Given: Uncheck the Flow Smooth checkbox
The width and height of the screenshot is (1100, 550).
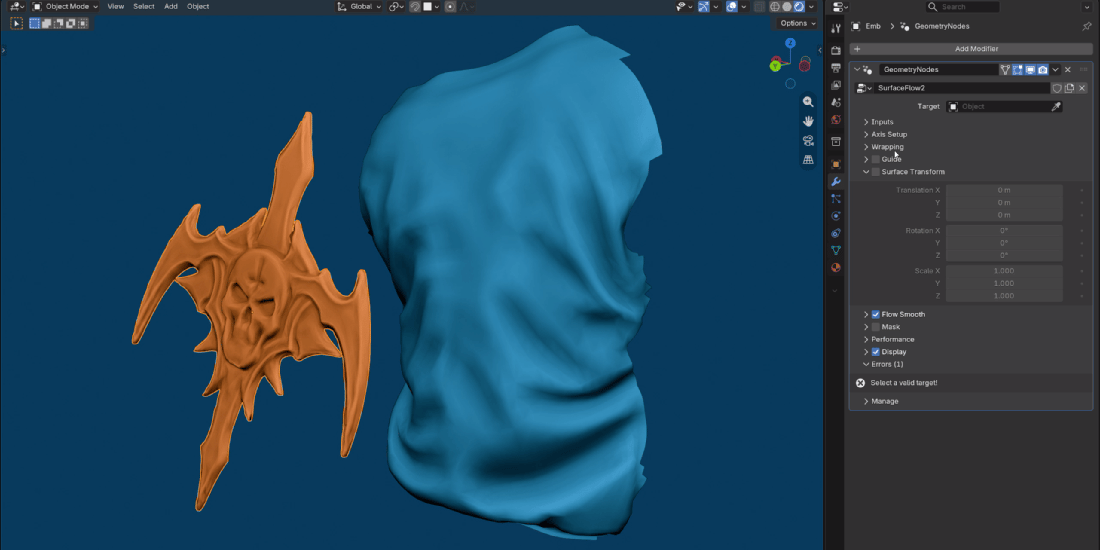Looking at the screenshot, I should pyautogui.click(x=876, y=314).
